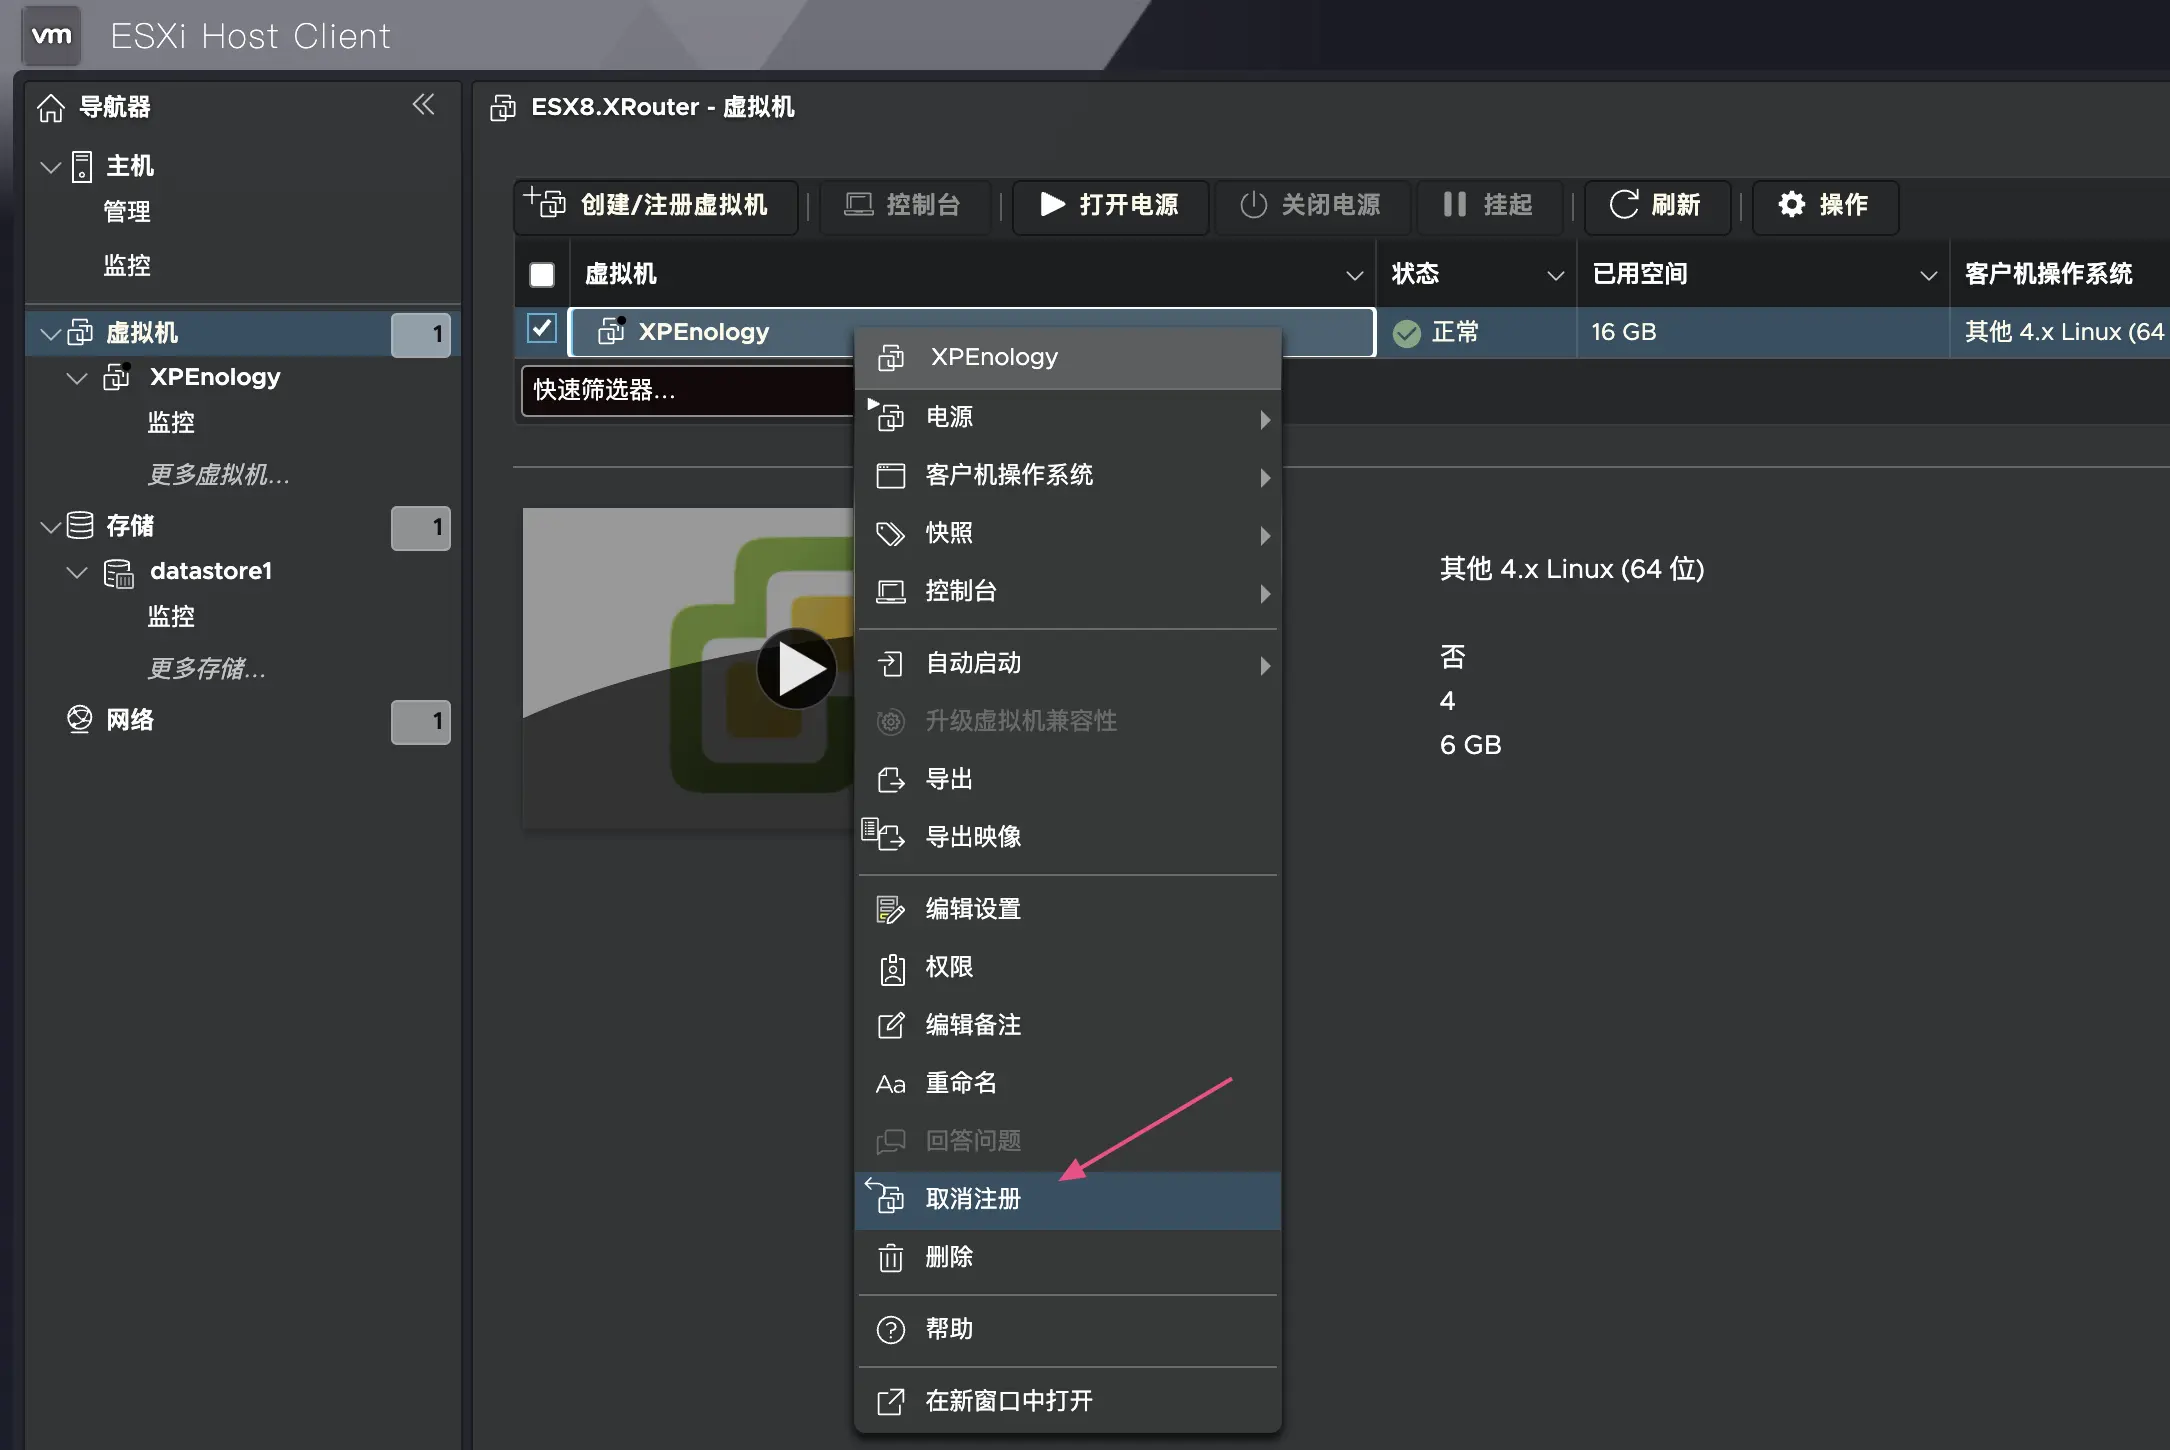The image size is (2170, 1450).
Task: Click the play button on VM preview thumbnail
Action: [797, 668]
